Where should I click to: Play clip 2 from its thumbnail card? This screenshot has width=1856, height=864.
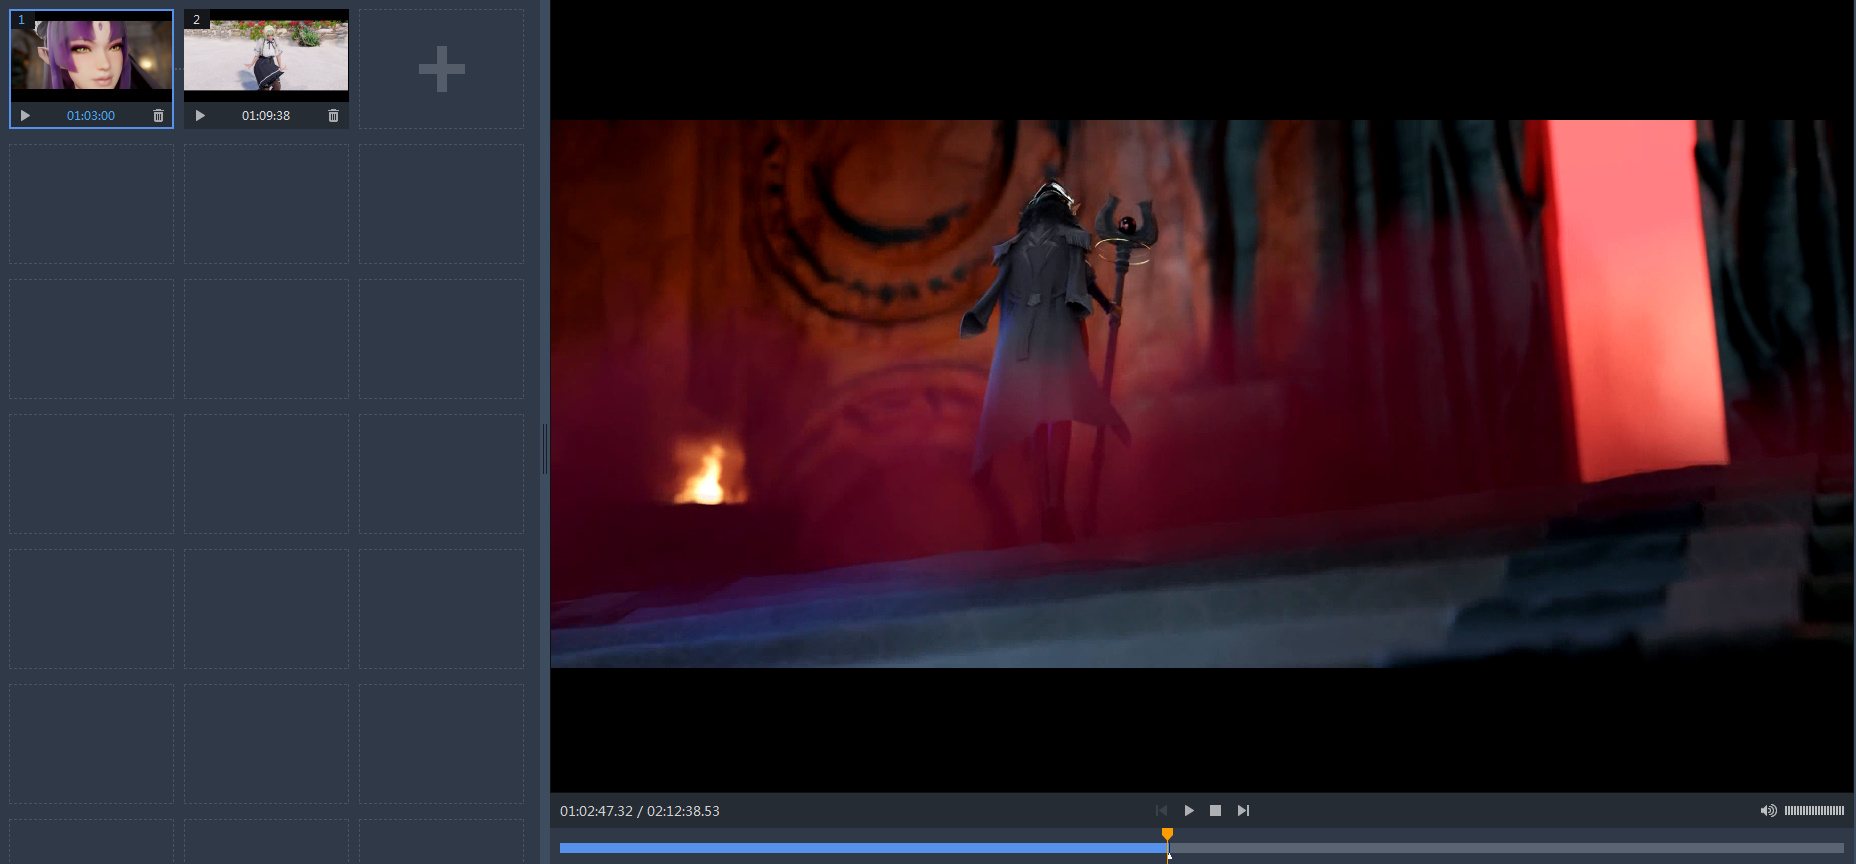click(x=200, y=116)
